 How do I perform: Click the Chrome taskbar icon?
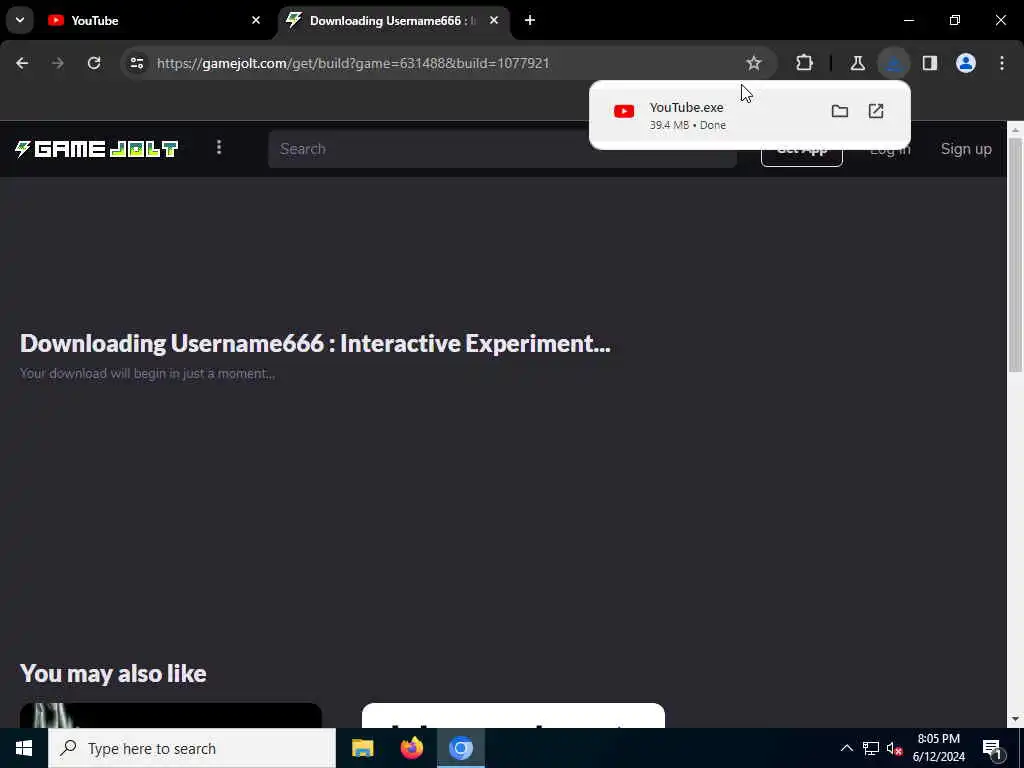click(461, 748)
